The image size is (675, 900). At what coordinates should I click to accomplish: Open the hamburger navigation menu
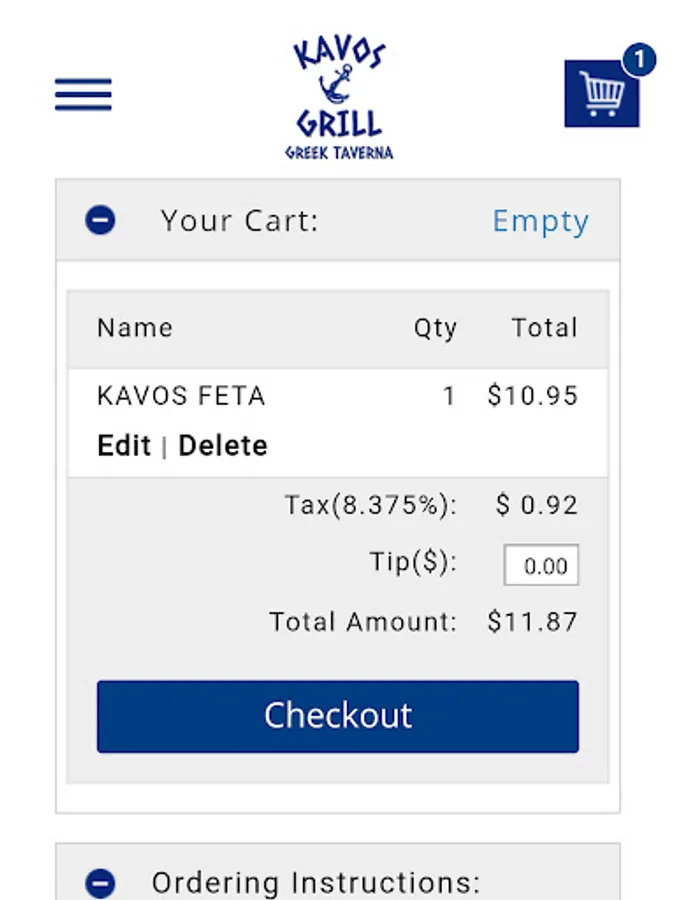coord(83,94)
